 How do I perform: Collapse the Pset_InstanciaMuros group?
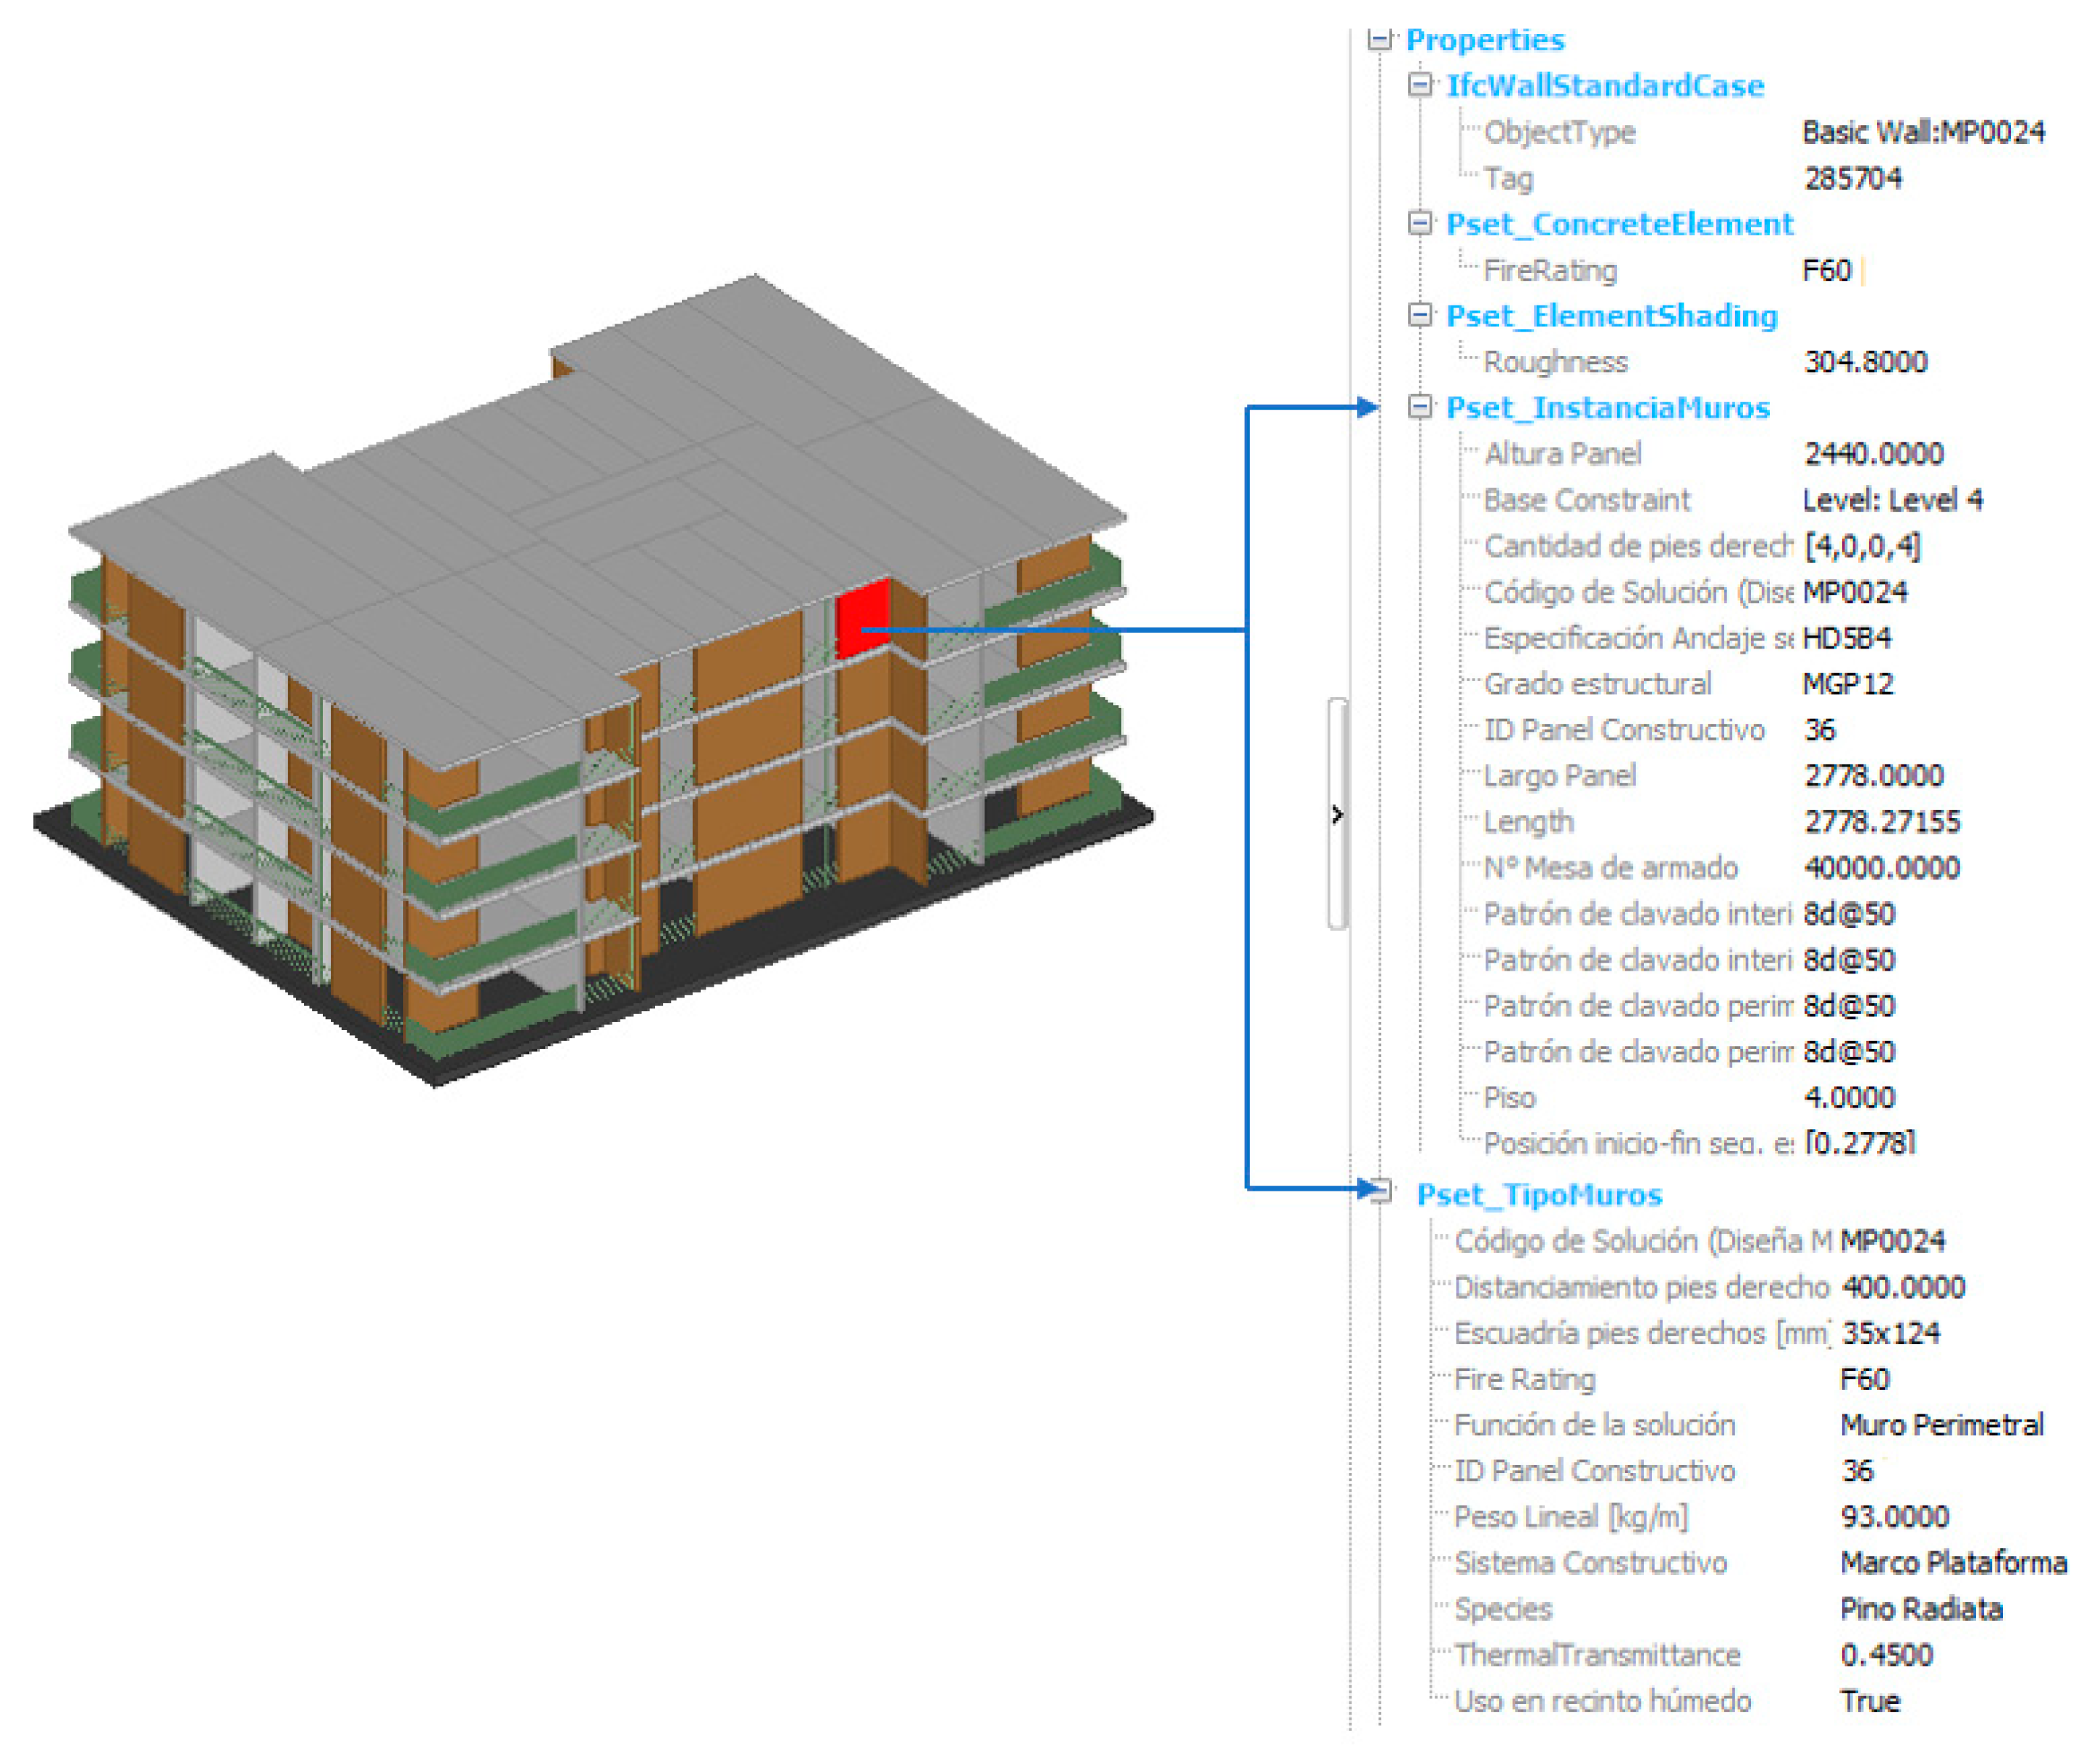1419,407
